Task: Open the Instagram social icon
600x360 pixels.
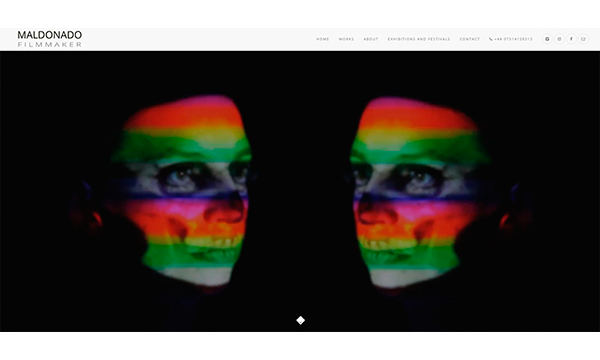Action: coord(559,39)
